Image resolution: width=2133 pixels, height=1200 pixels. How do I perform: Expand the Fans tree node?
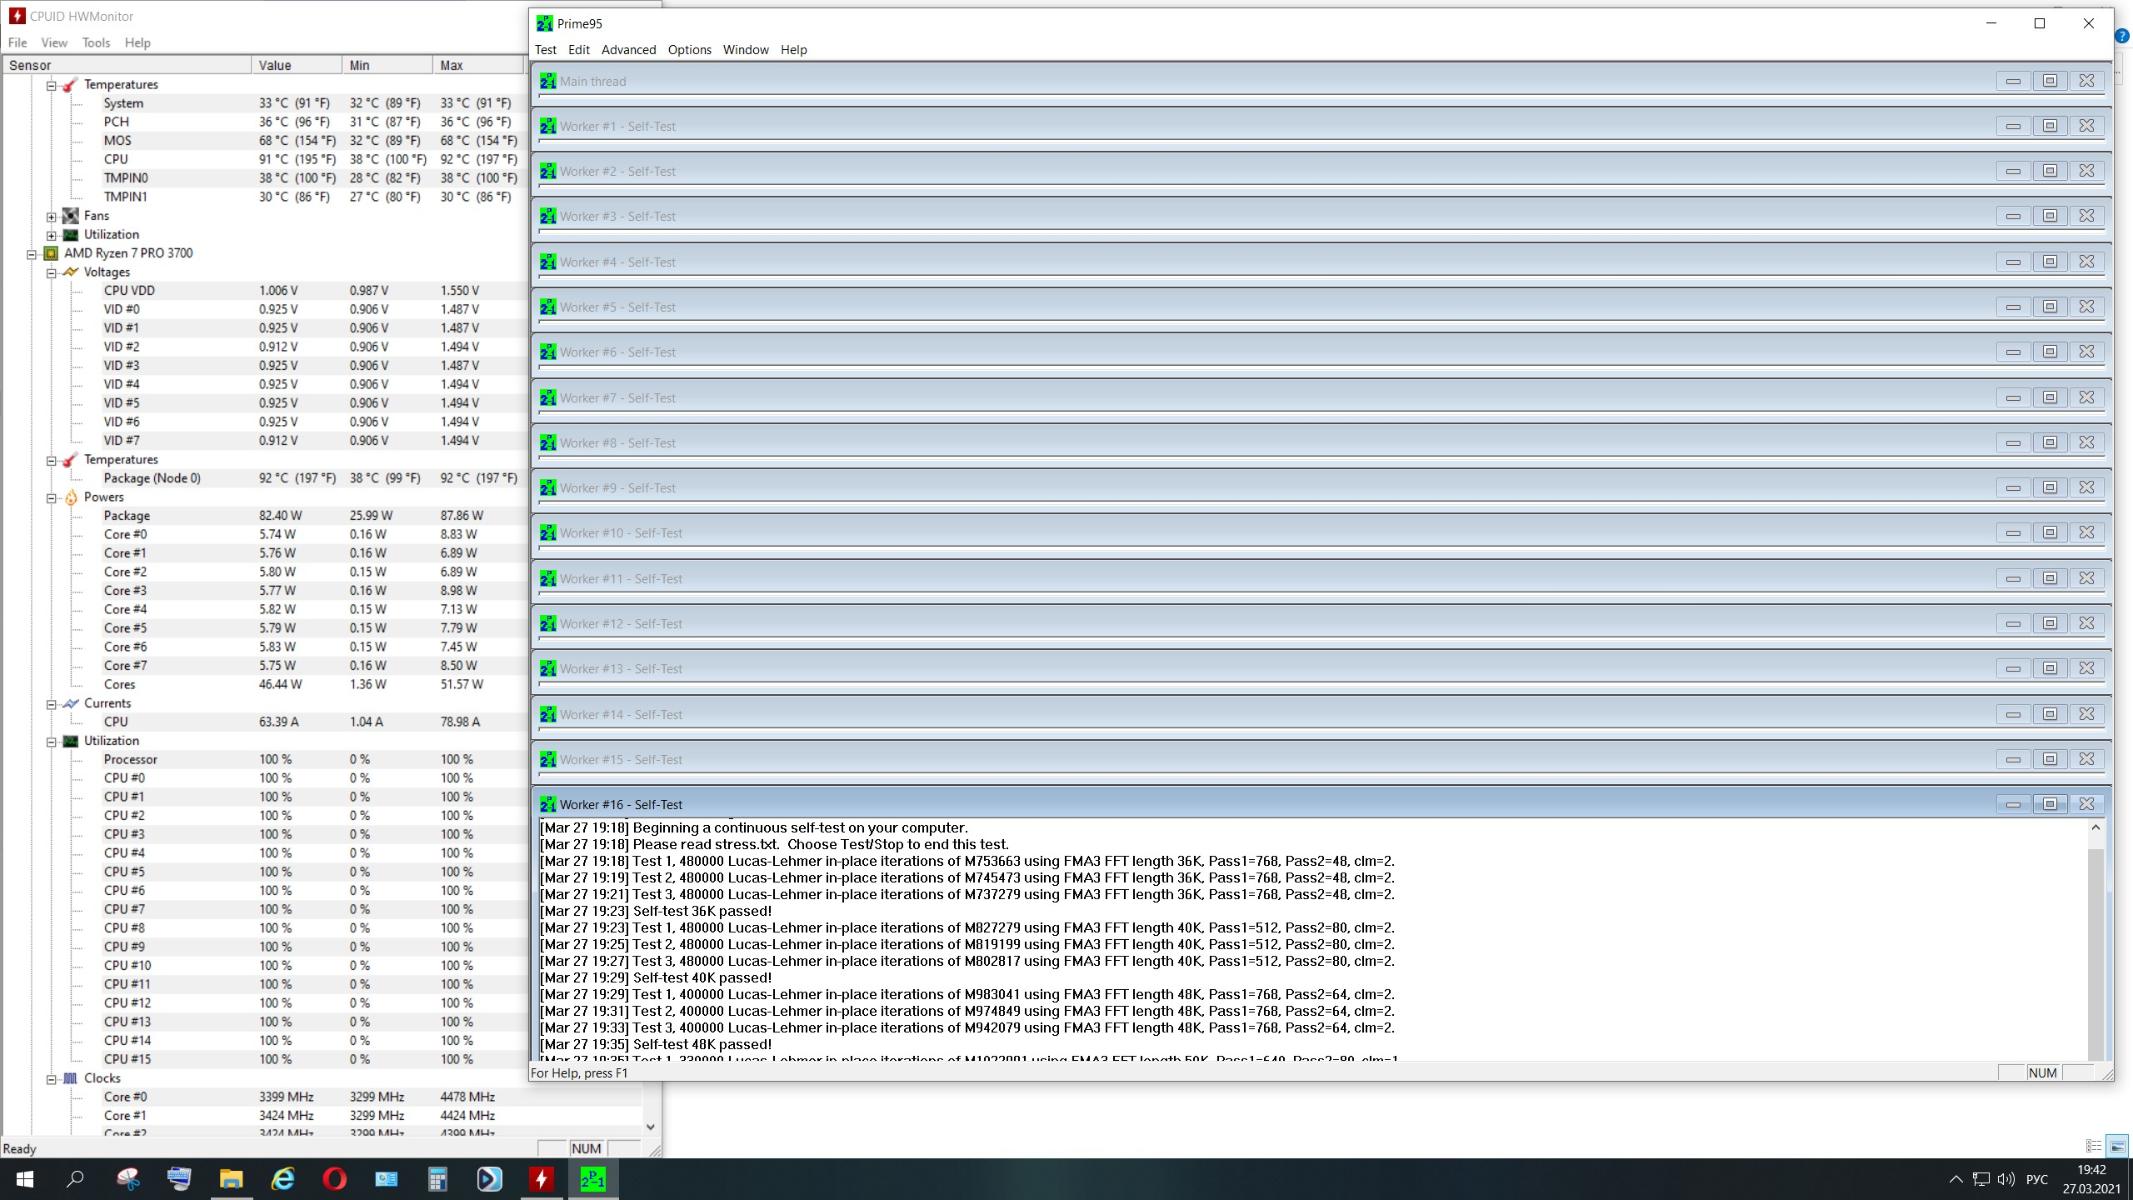pos(52,216)
